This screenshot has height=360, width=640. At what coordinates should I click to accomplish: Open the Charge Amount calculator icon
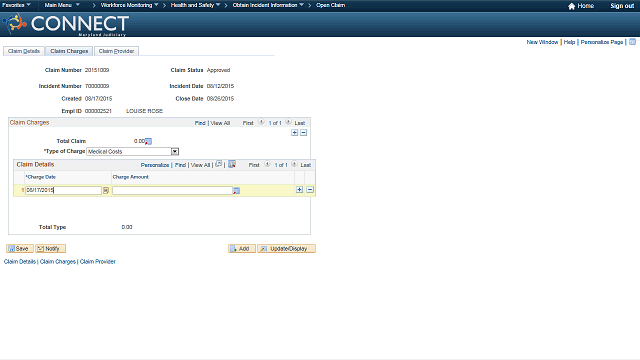click(236, 191)
